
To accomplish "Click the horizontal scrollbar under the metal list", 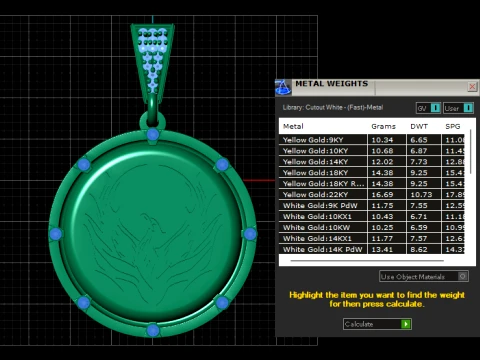I will [367, 261].
